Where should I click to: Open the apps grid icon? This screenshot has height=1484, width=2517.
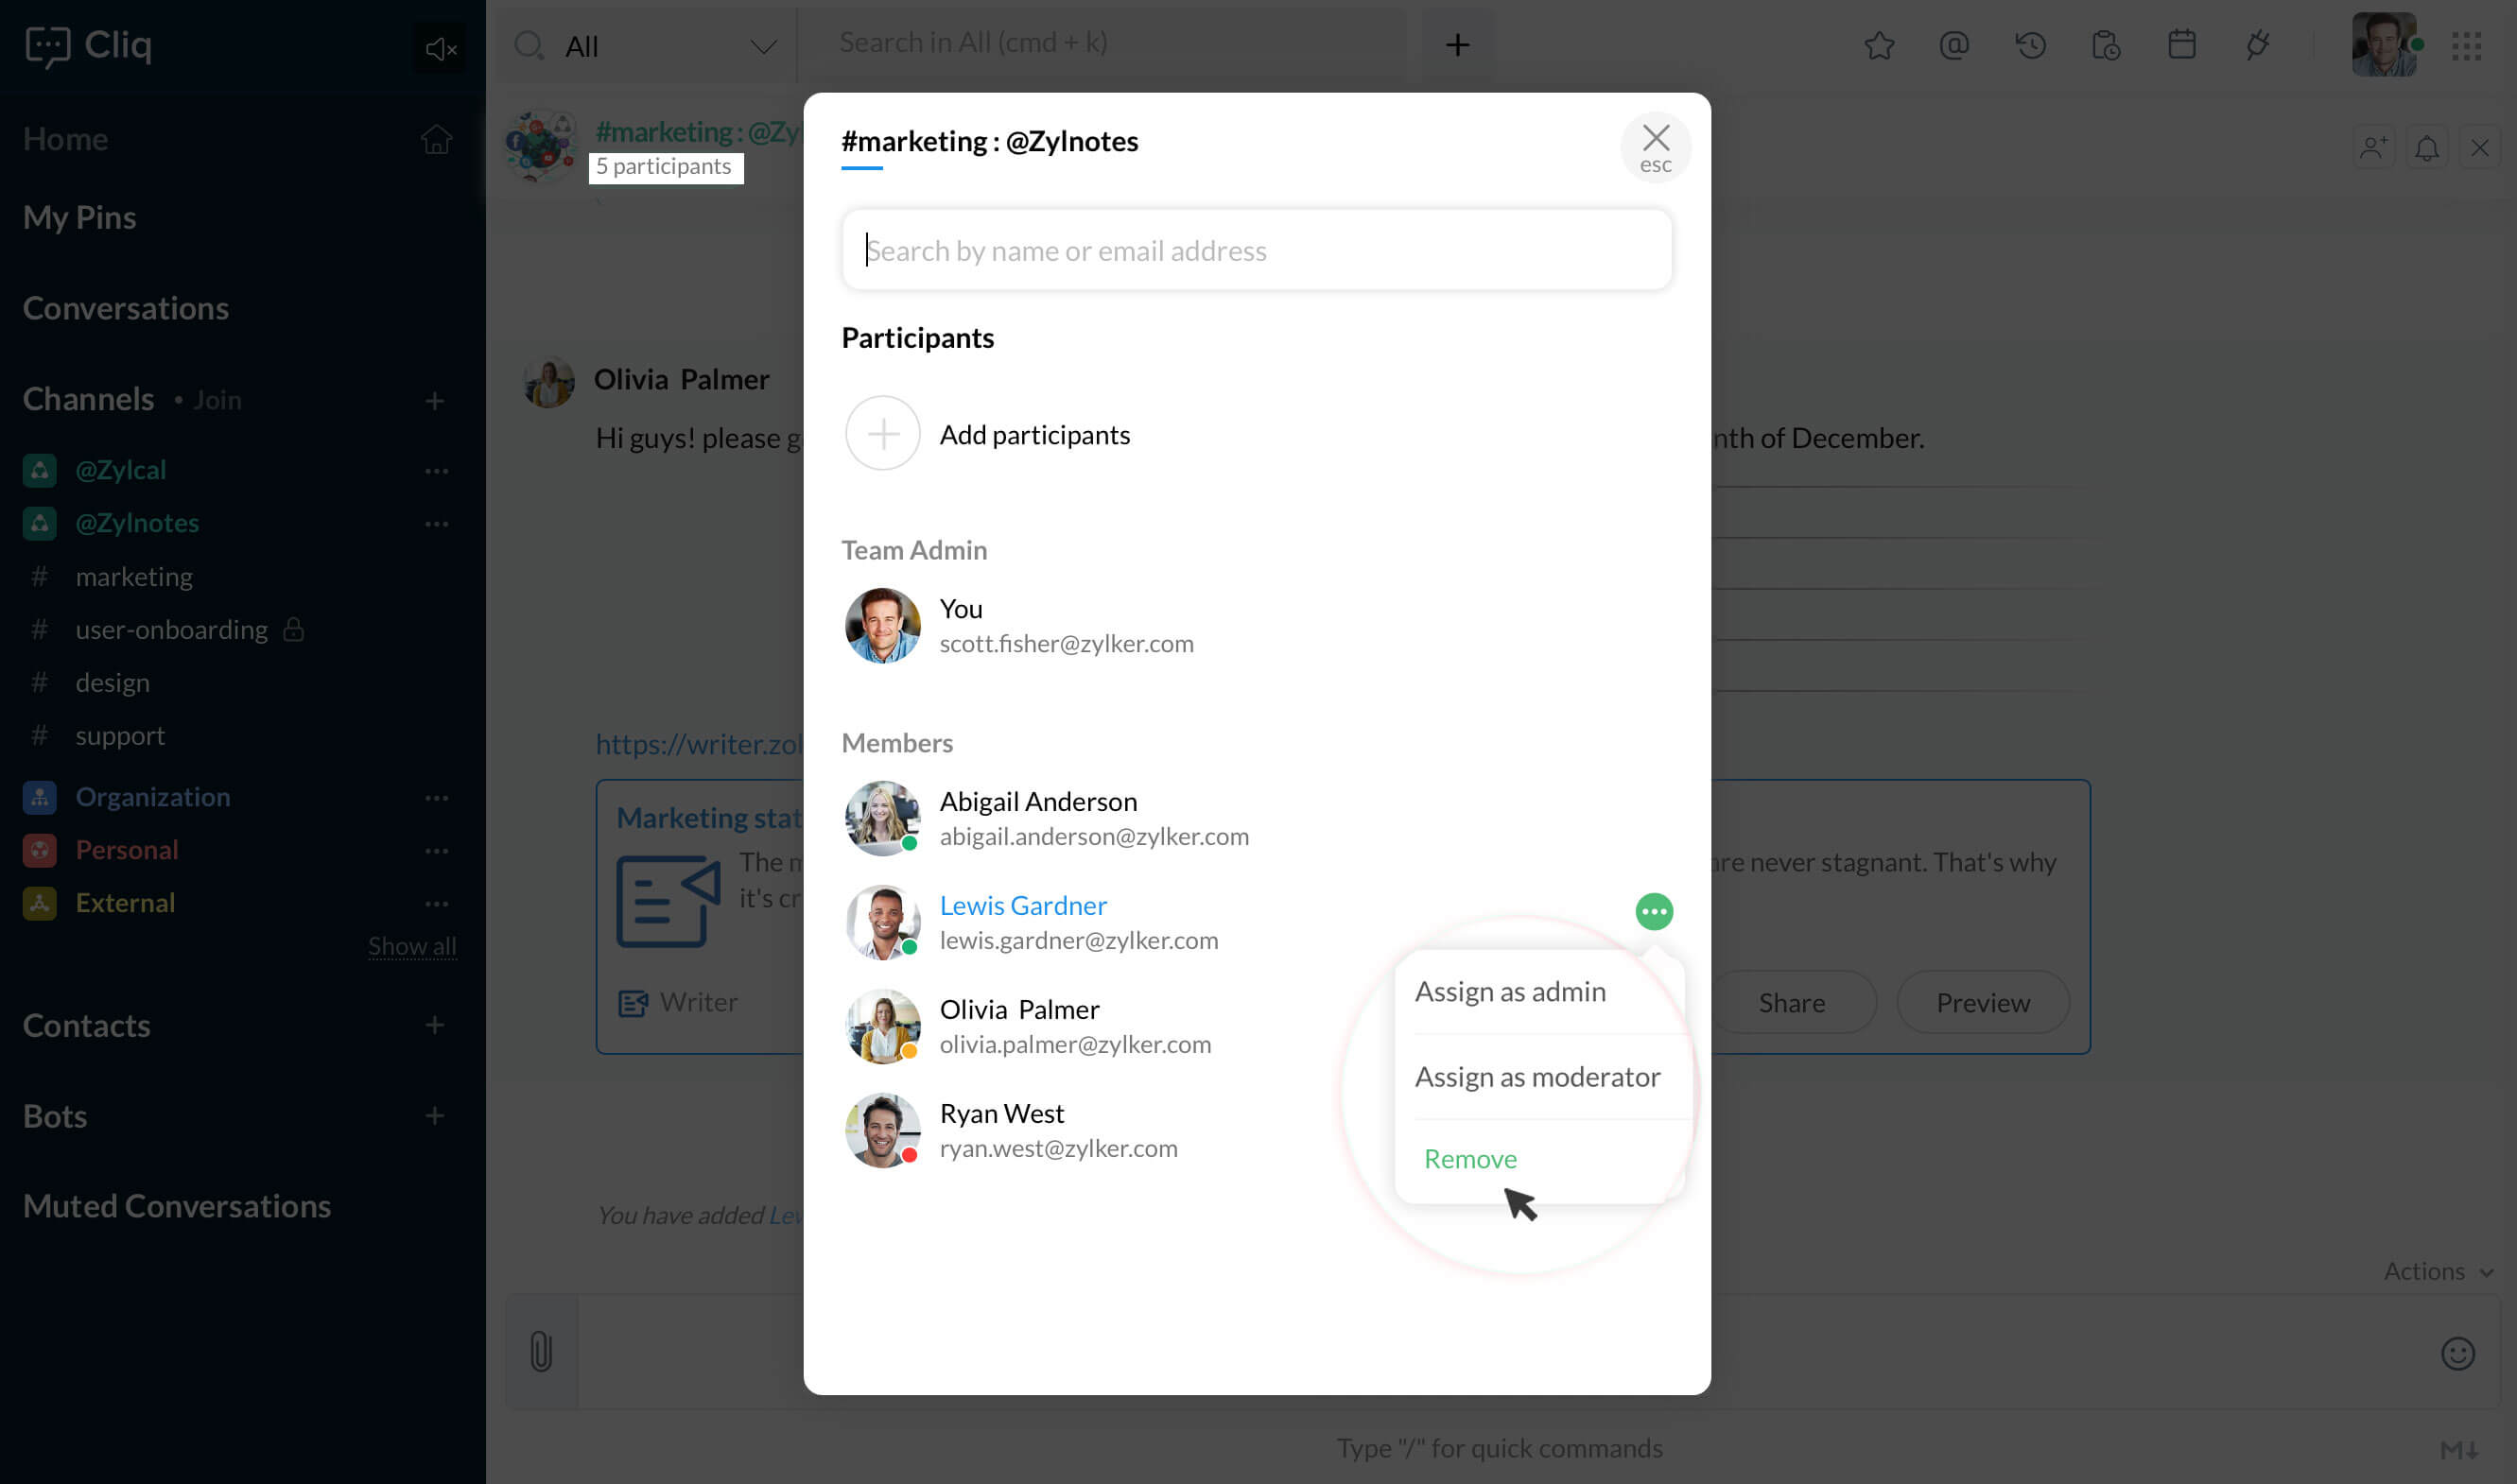(2466, 45)
